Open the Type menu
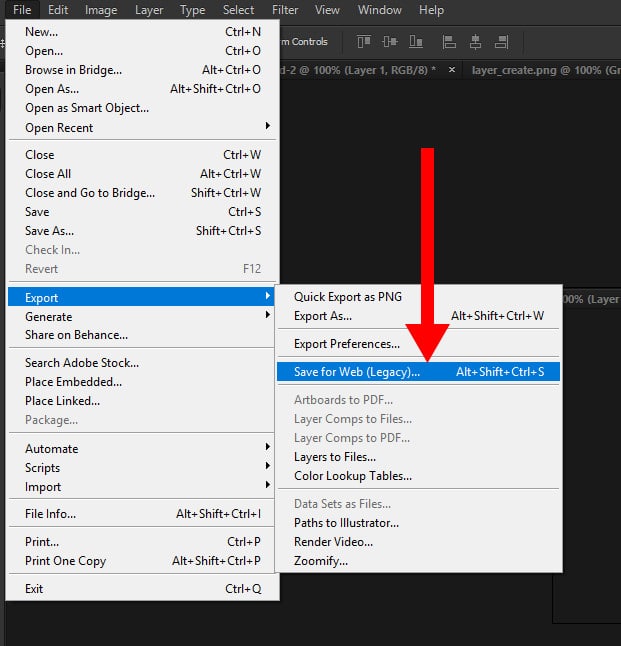Image resolution: width=621 pixels, height=646 pixels. (x=192, y=9)
